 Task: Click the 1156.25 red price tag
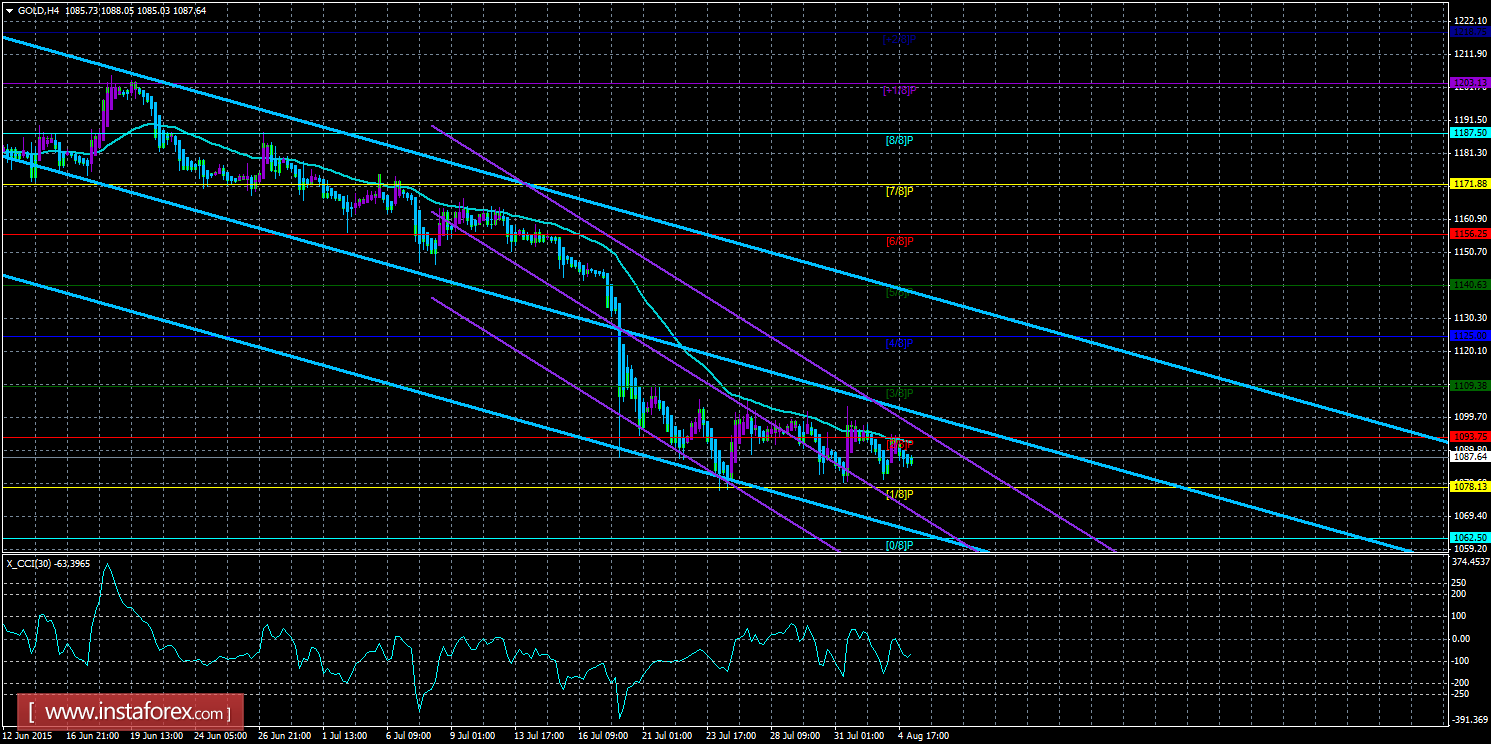(1470, 234)
